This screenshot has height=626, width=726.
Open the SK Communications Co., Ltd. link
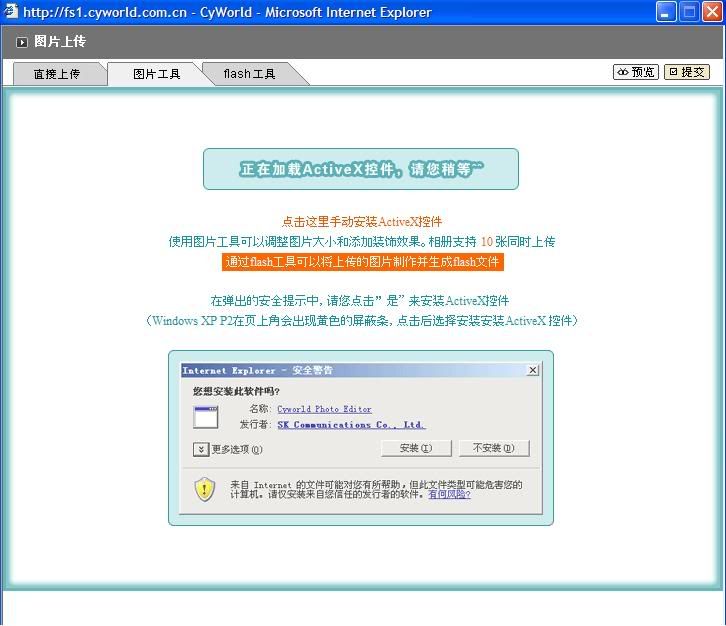click(351, 425)
